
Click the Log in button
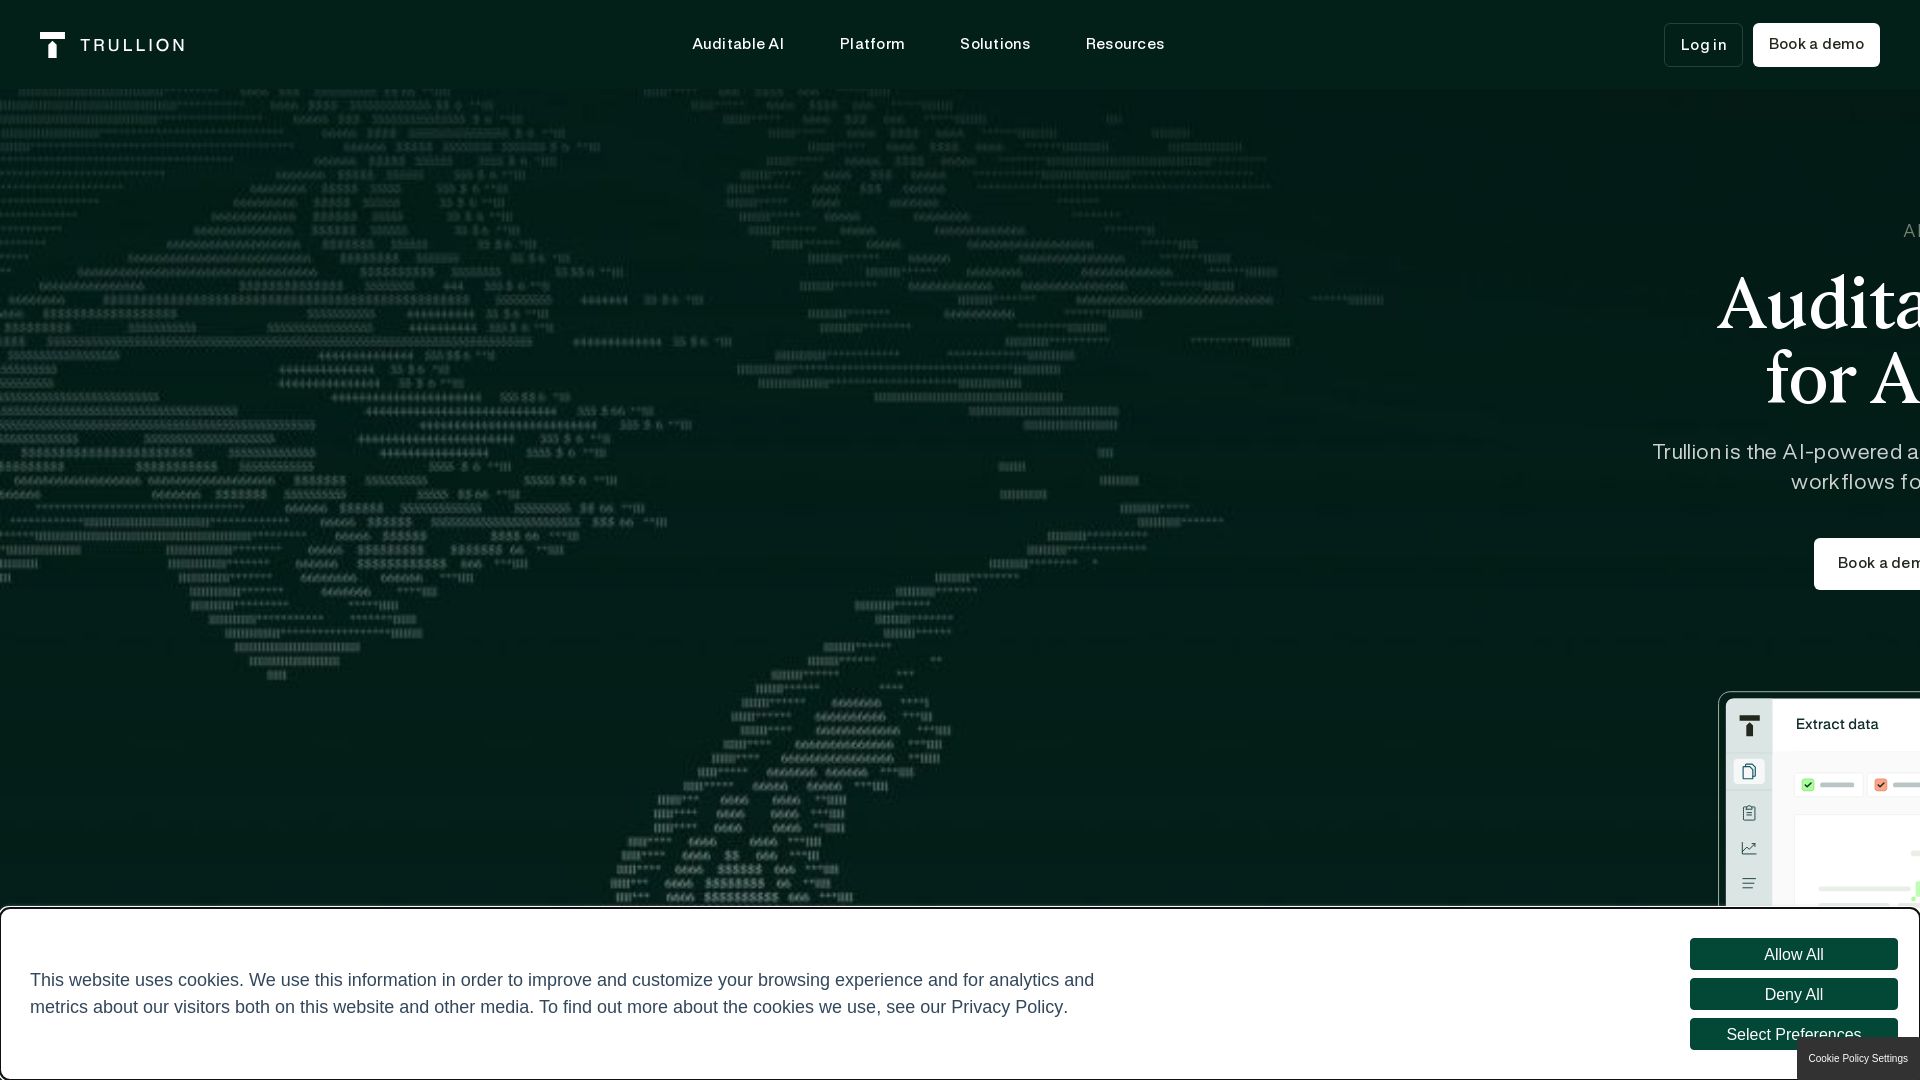coord(1703,45)
